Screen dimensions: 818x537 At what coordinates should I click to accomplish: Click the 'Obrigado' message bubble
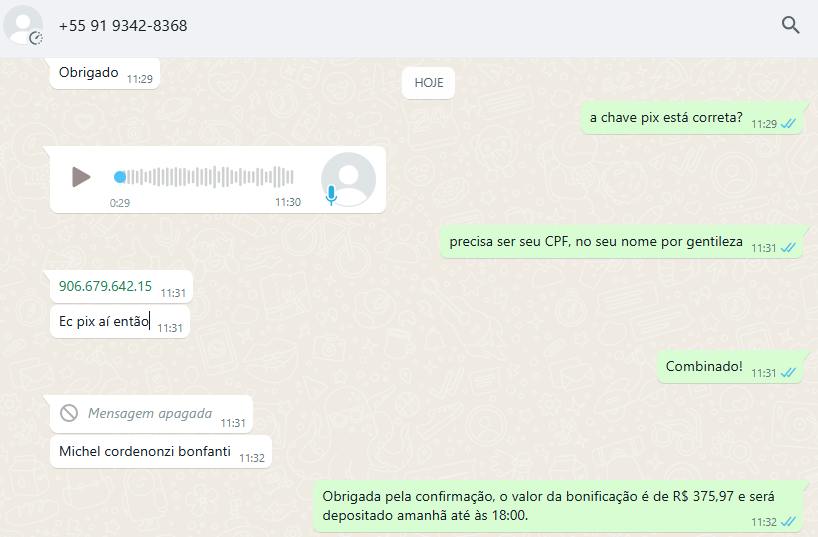[x=104, y=74]
